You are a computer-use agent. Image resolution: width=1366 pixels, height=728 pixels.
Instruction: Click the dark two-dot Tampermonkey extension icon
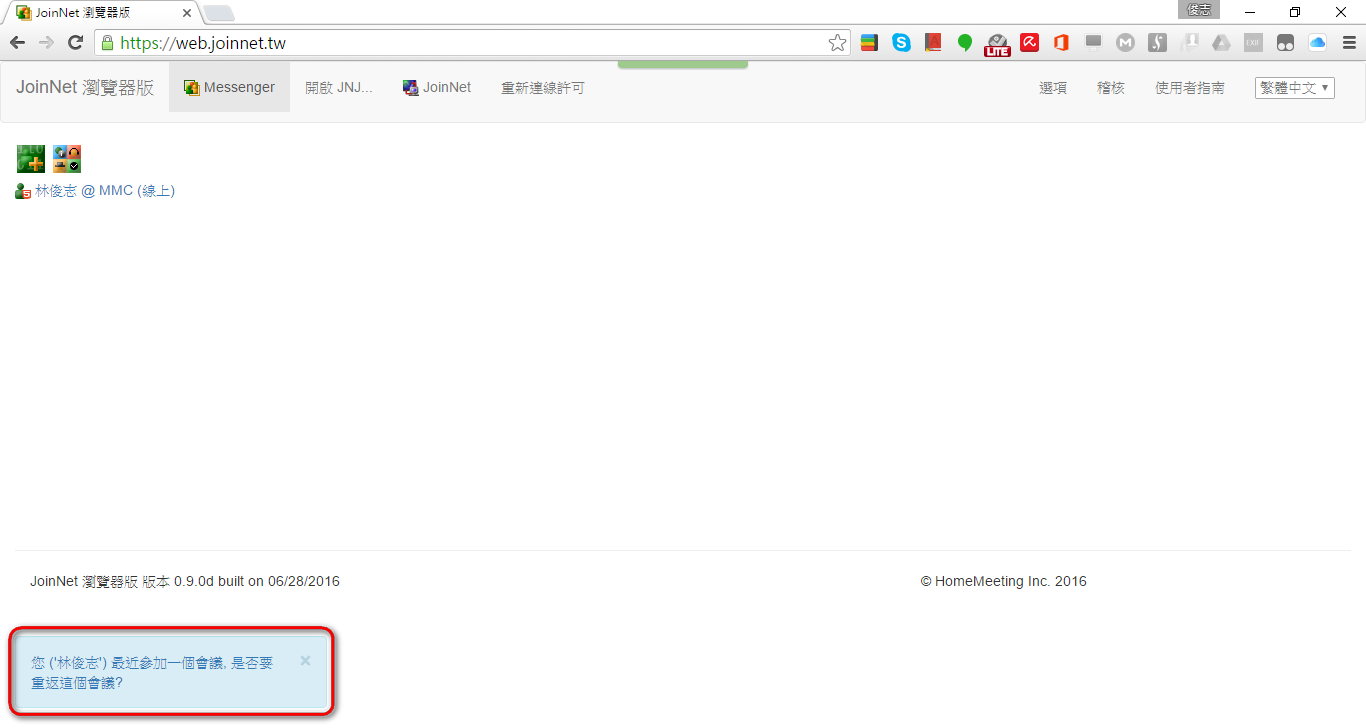coord(1285,43)
